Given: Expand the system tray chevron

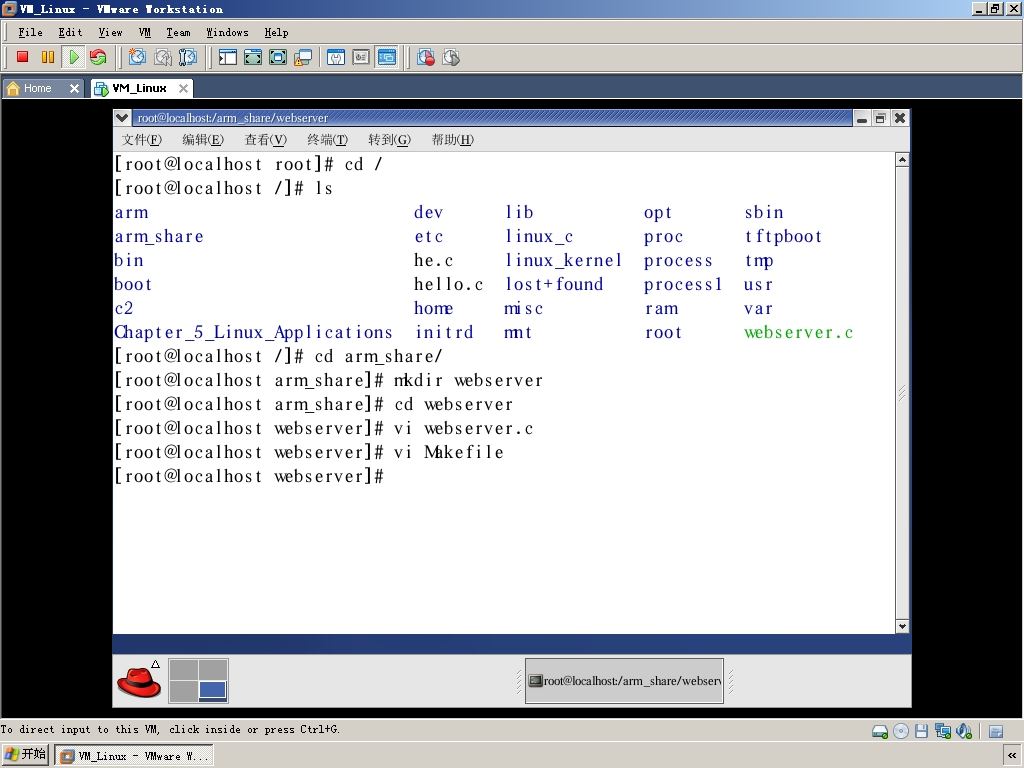Looking at the screenshot, I should click(x=1012, y=756).
